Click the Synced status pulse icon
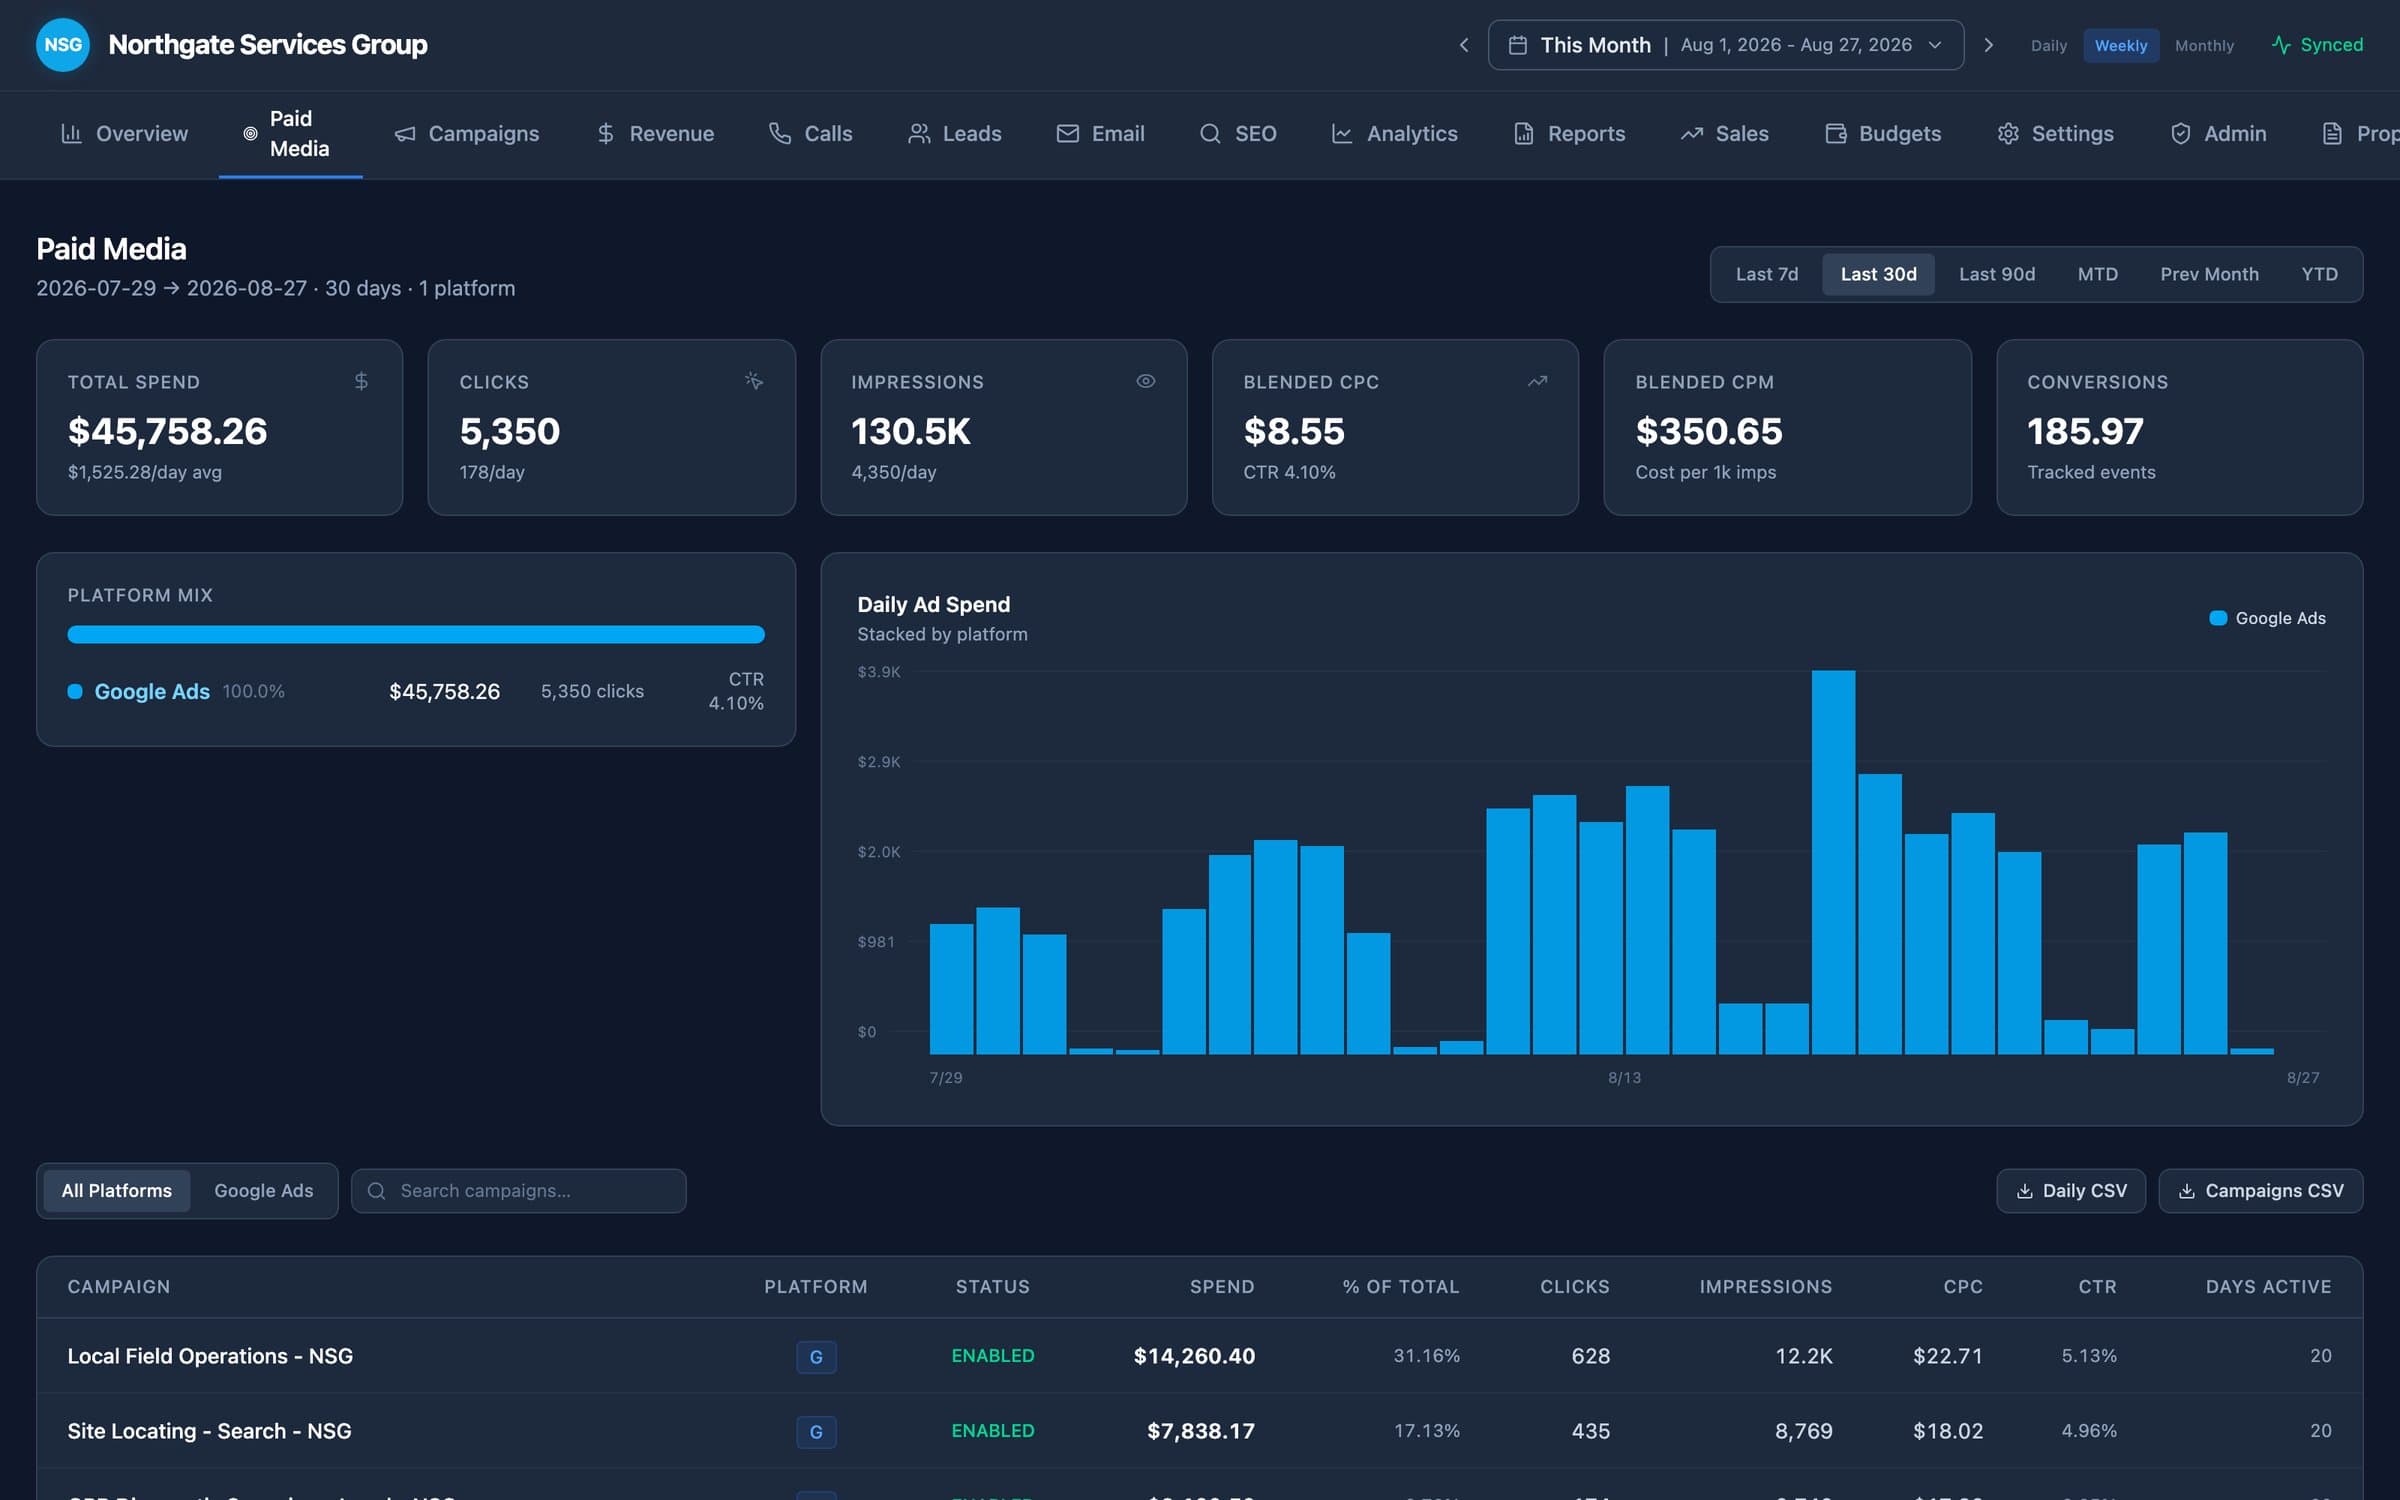2400x1500 pixels. pos(2281,45)
